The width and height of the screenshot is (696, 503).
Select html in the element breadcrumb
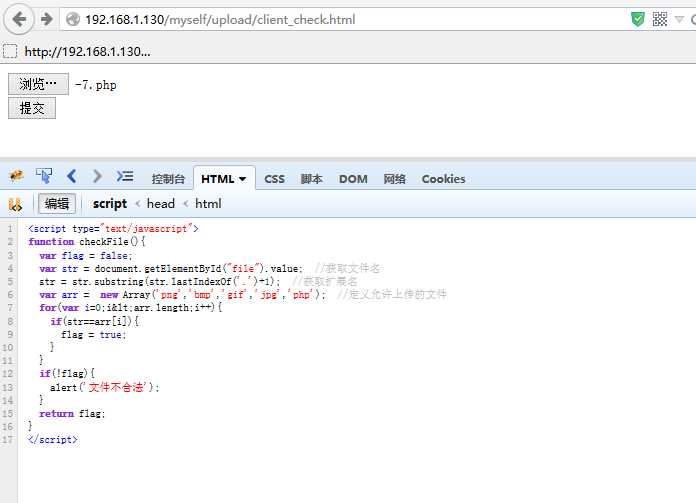(x=208, y=204)
